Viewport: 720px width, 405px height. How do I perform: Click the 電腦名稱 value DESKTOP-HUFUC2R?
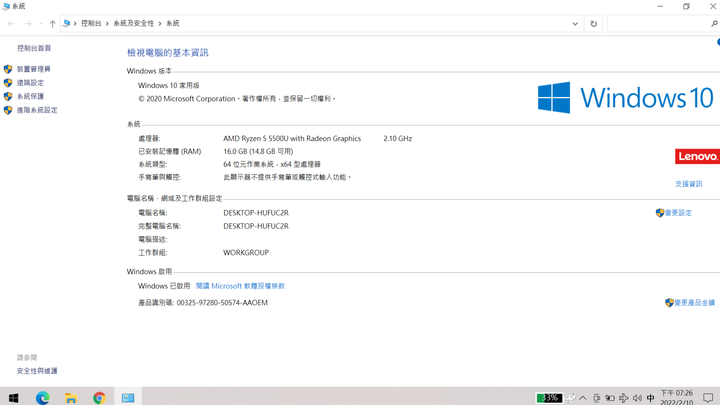[x=256, y=213]
